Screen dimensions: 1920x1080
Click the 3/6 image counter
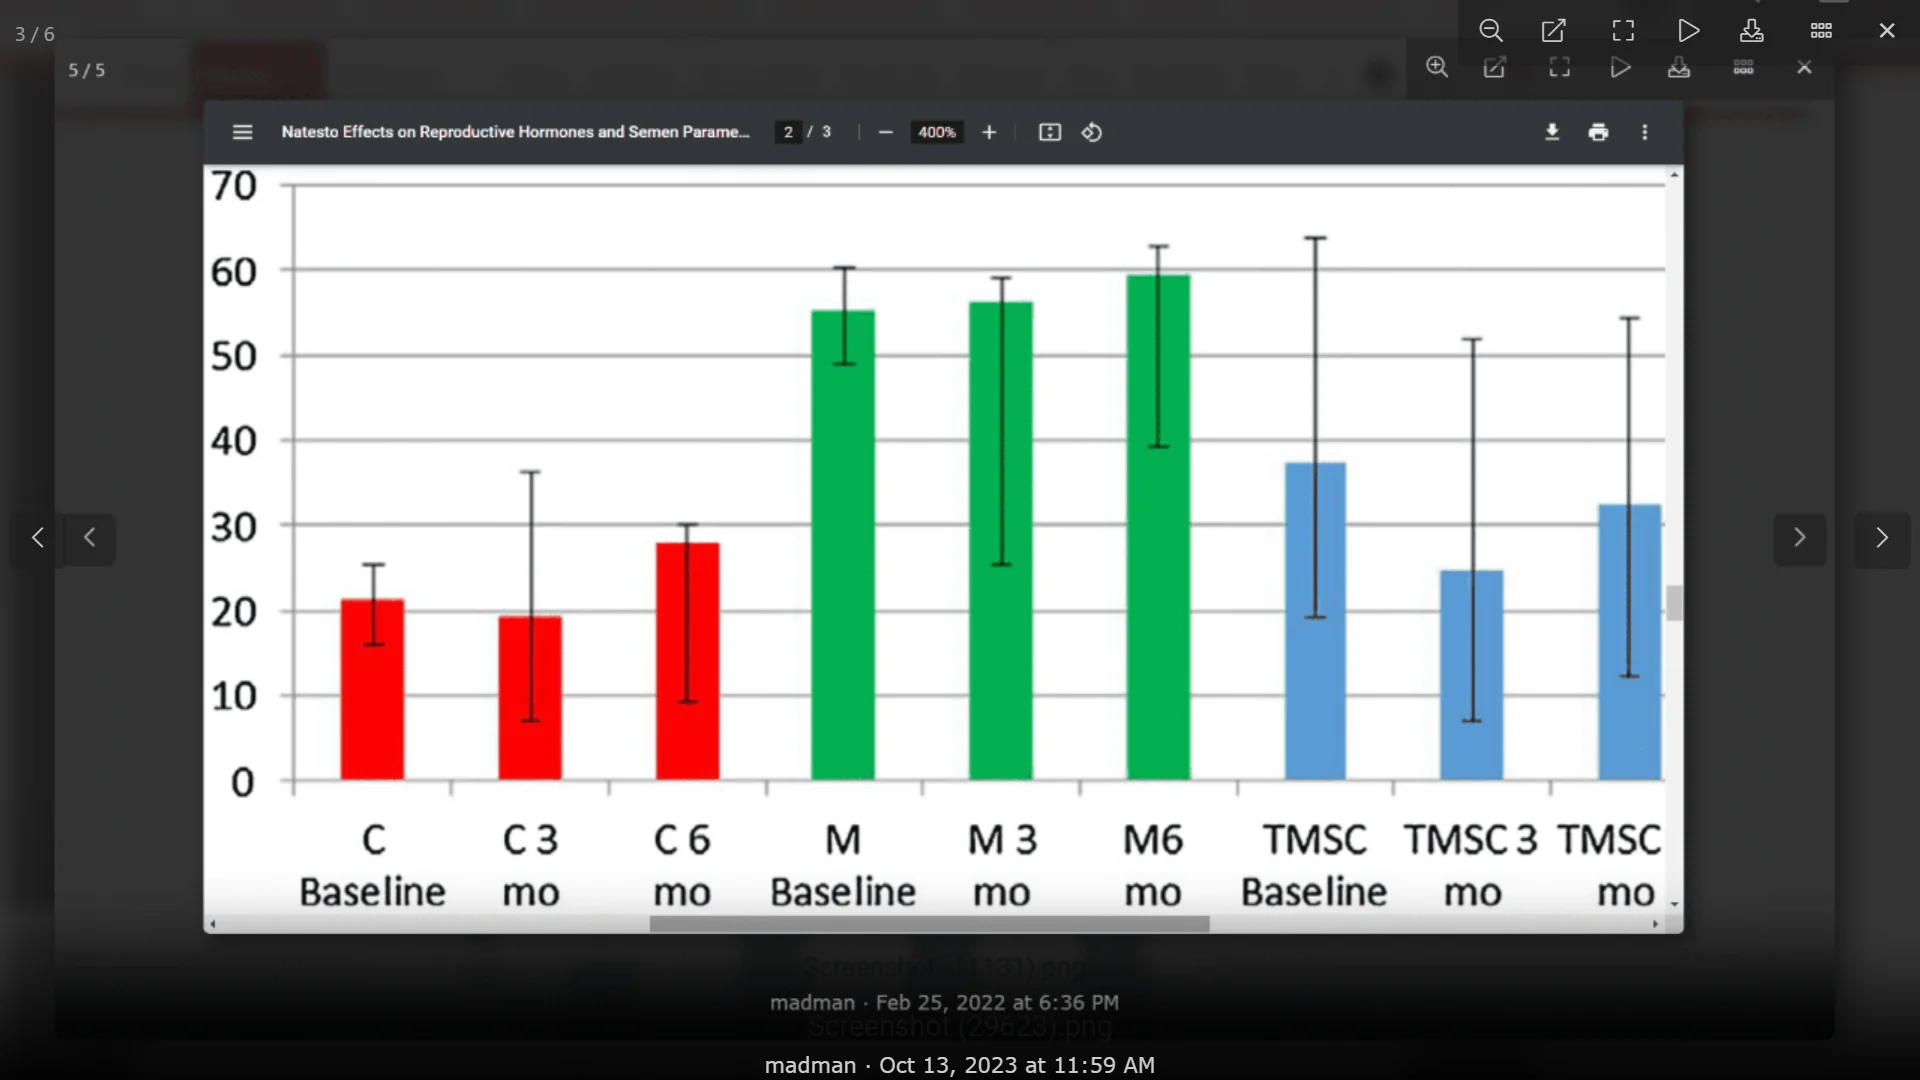point(34,34)
